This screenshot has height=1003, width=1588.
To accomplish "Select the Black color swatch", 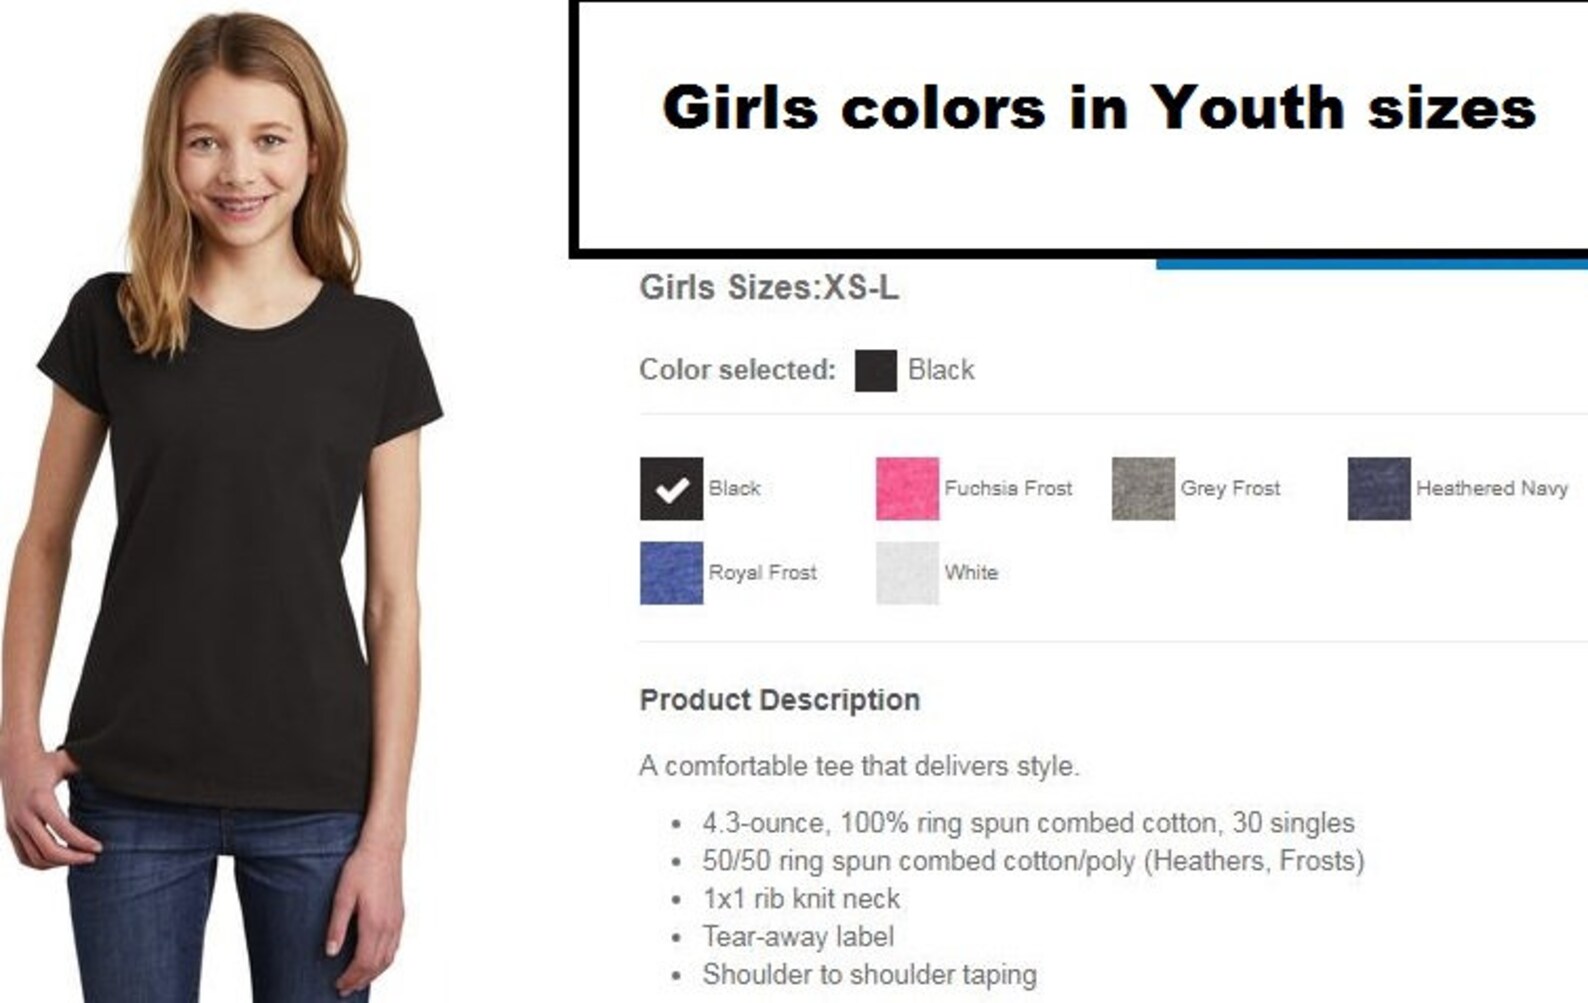I will pyautogui.click(x=671, y=488).
